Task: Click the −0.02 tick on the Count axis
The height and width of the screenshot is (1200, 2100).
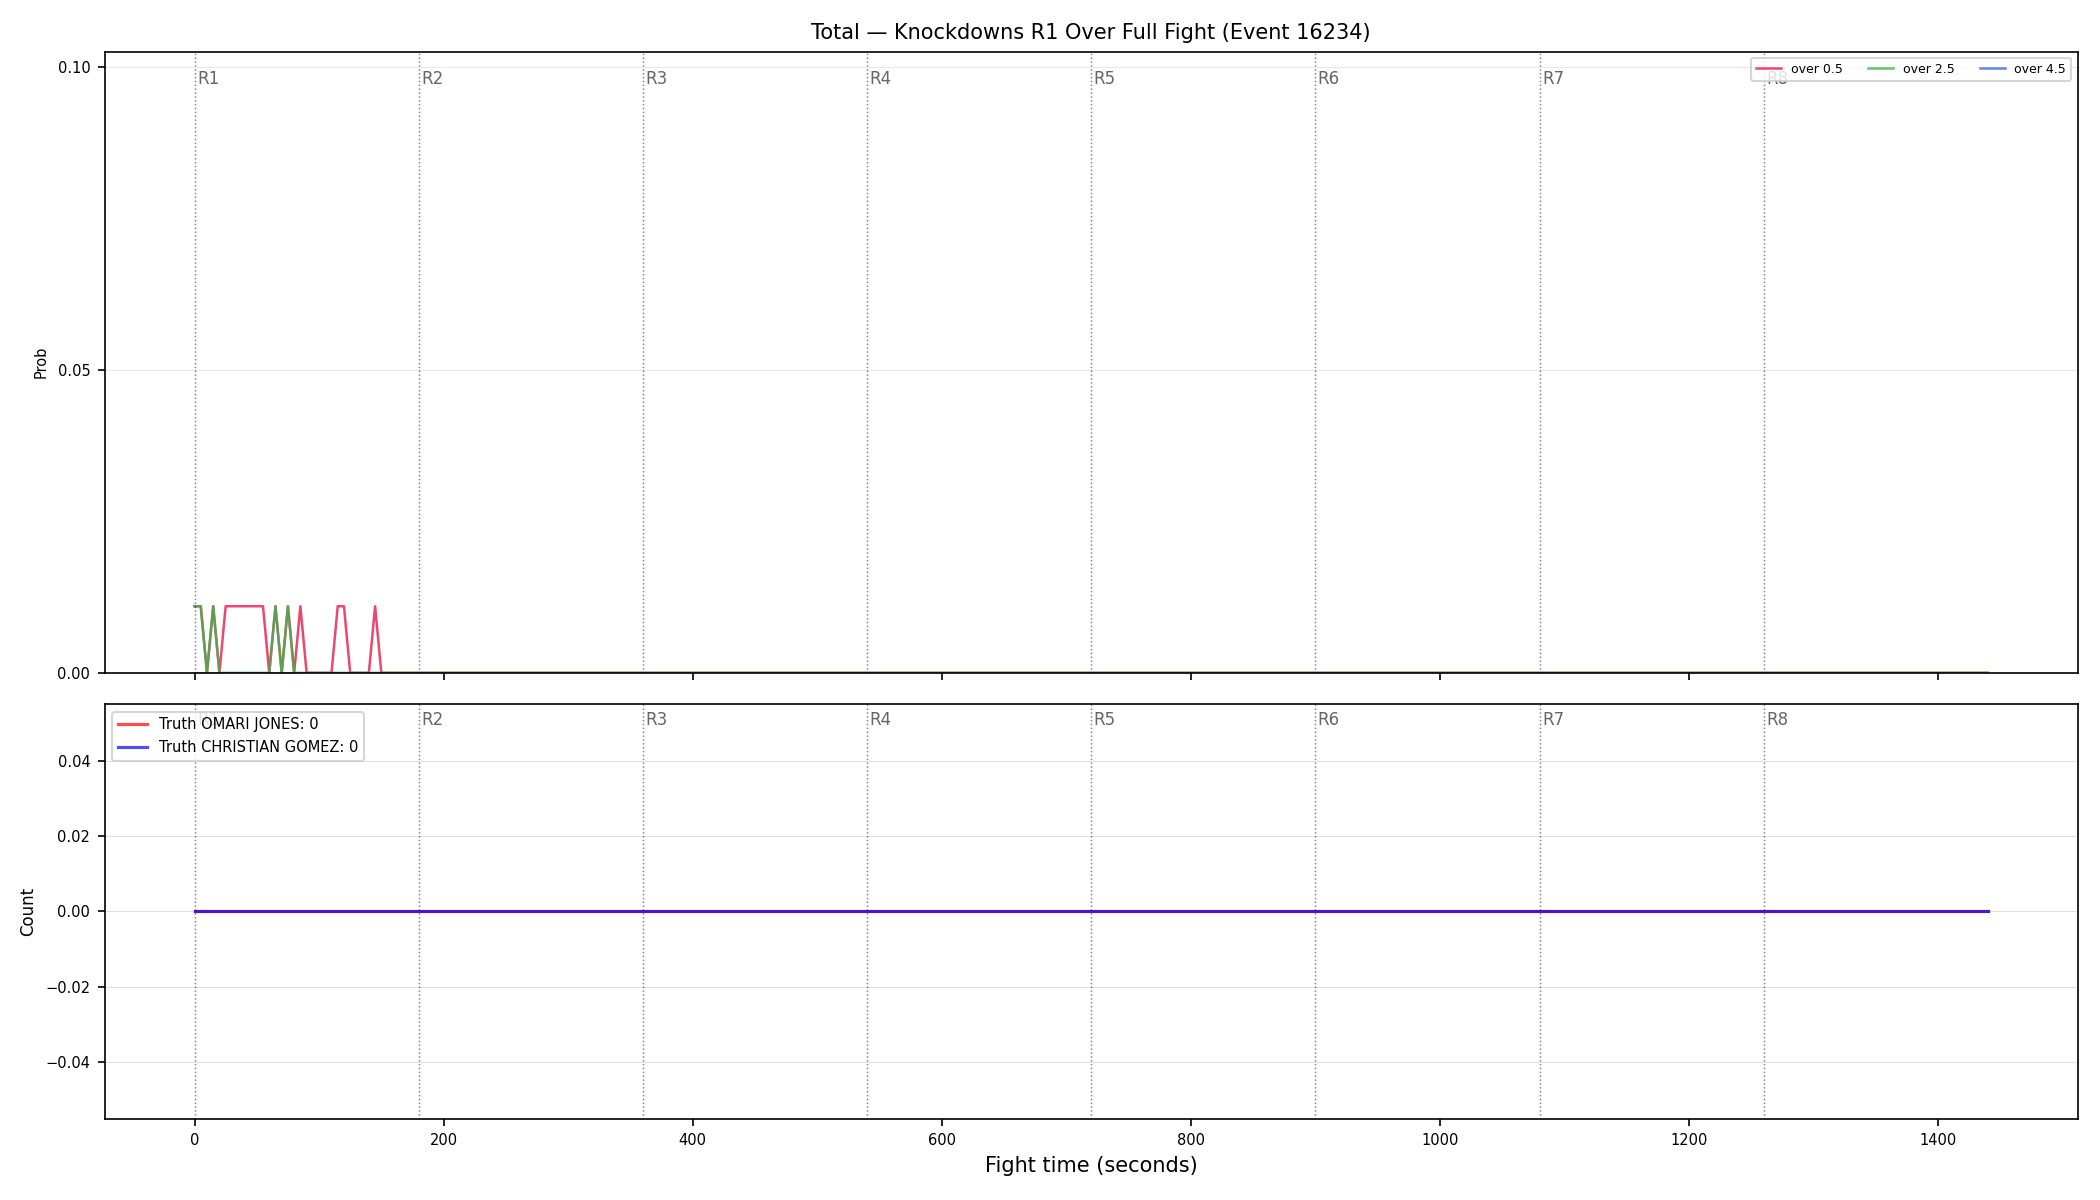Action: [69, 988]
